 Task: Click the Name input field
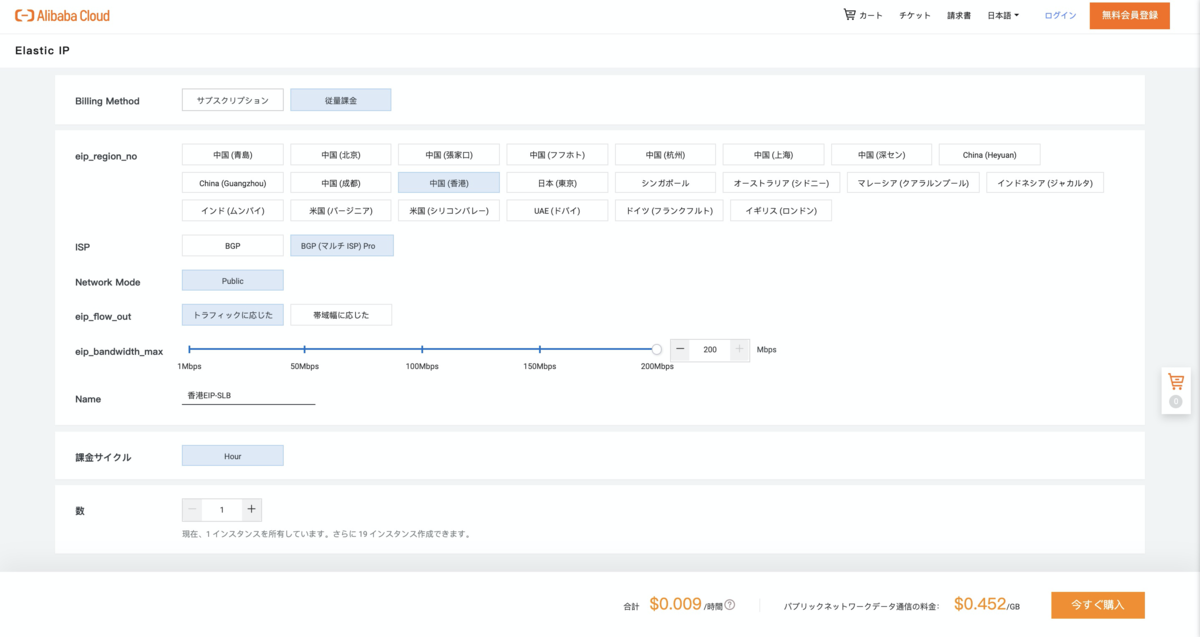click(x=248, y=396)
